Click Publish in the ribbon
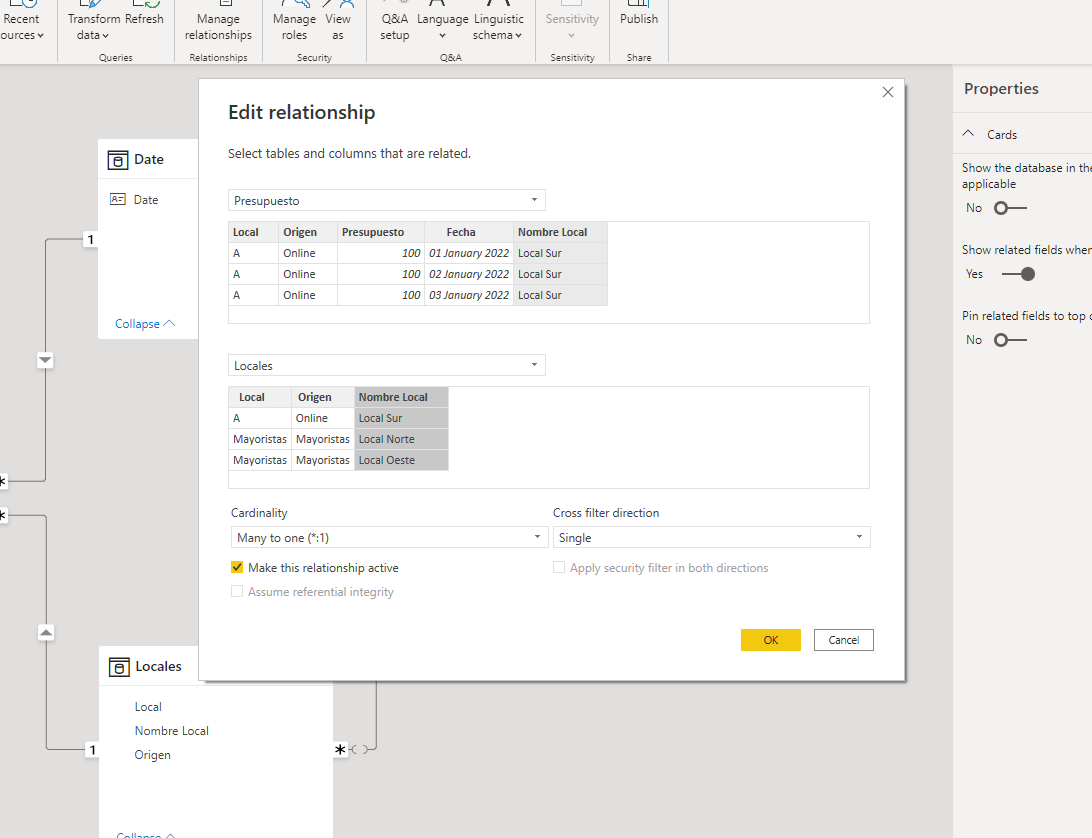Screen dimensions: 1092x838 pos(639,19)
